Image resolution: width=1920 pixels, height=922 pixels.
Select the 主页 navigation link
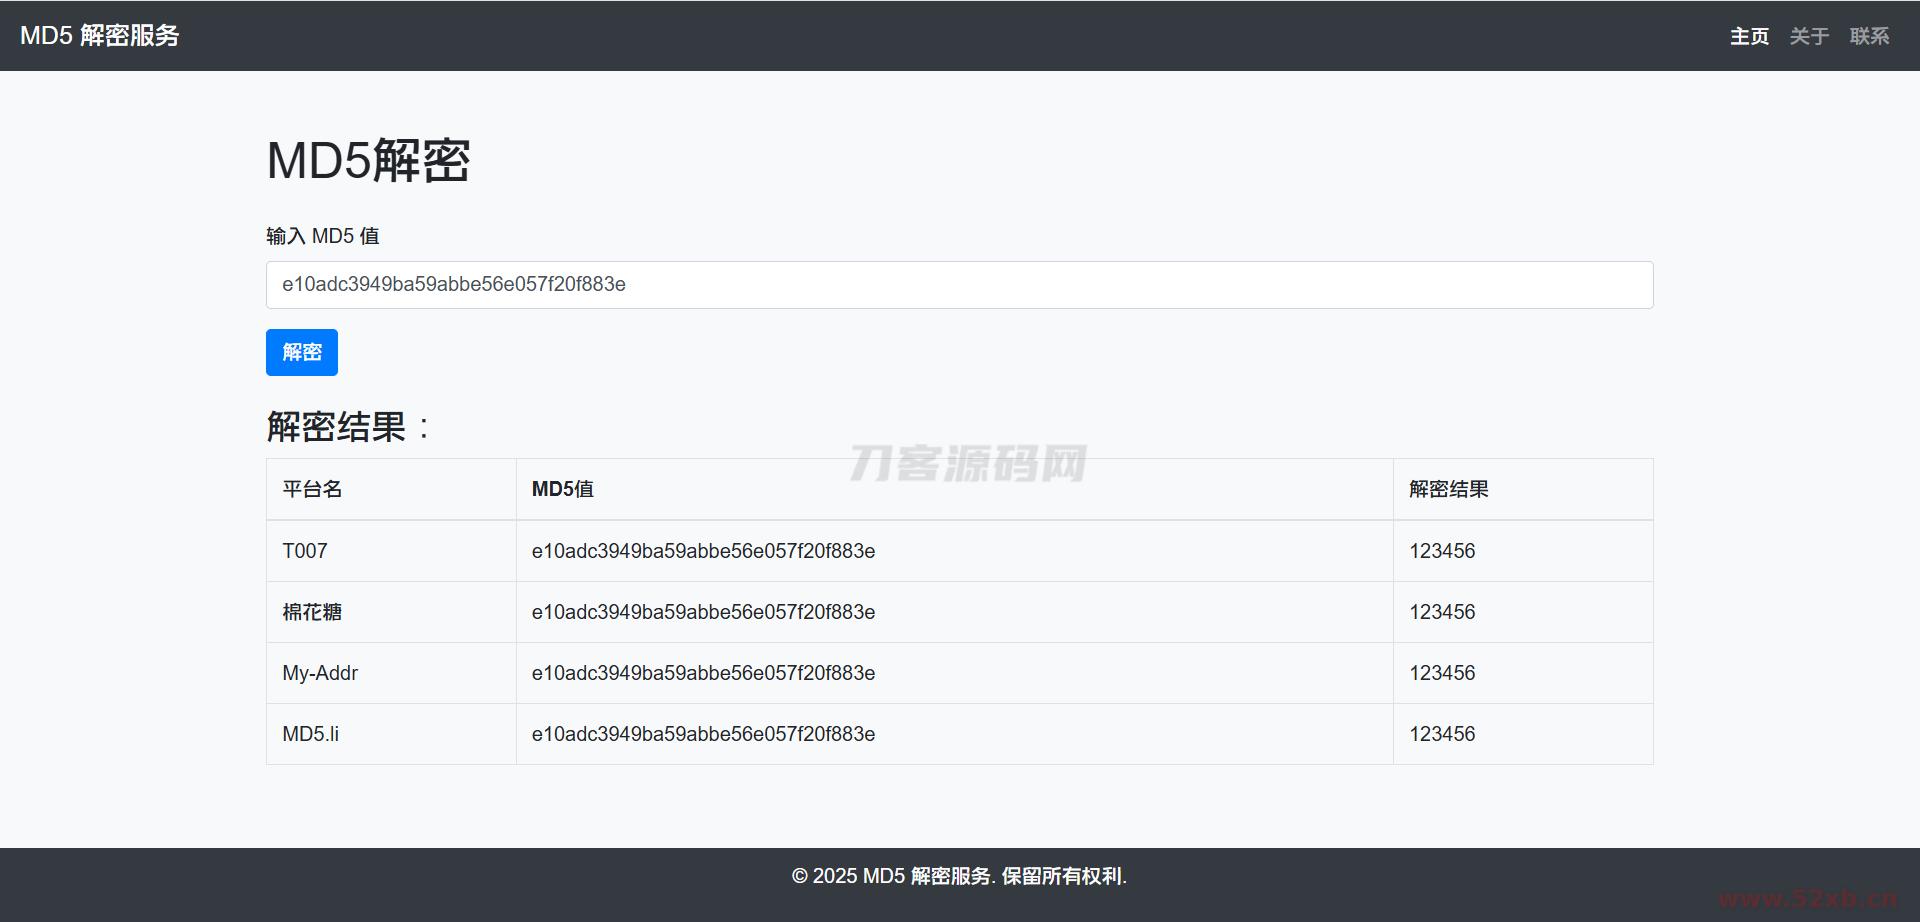click(1749, 35)
